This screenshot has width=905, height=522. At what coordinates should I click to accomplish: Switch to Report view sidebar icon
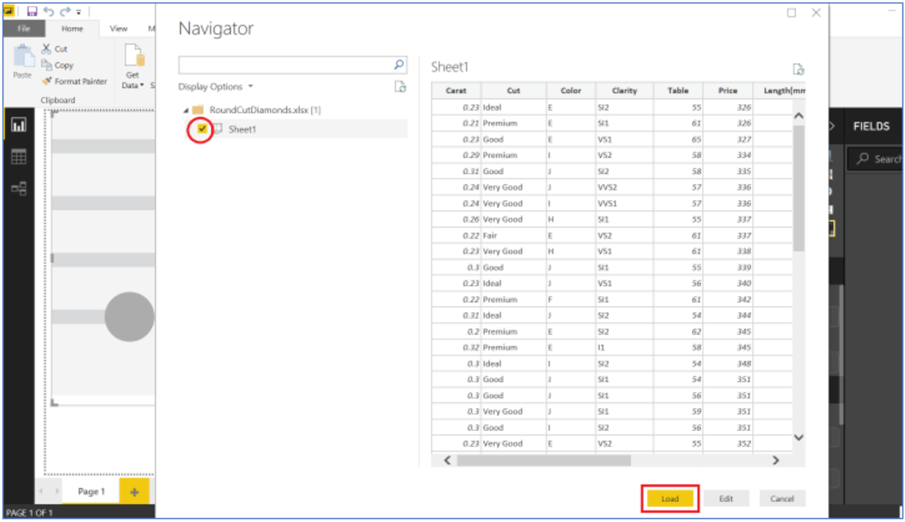pyautogui.click(x=18, y=125)
